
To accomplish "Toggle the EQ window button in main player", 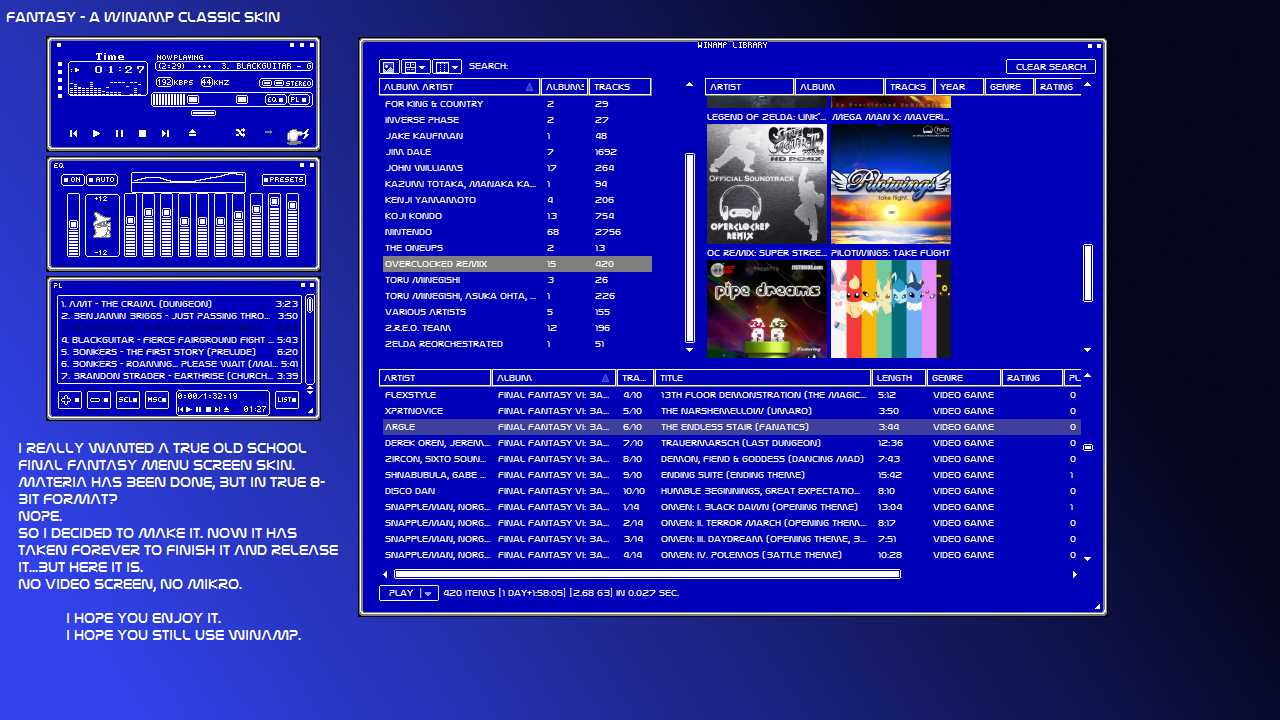I will tap(275, 100).
